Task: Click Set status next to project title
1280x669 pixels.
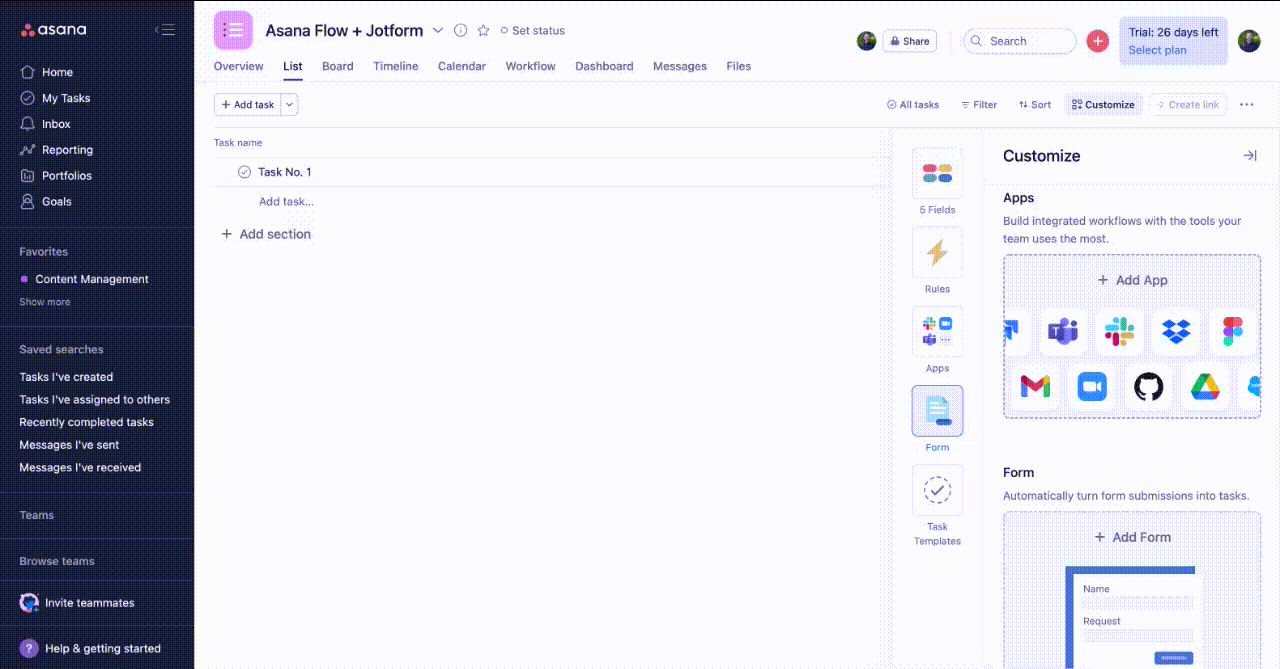Action: tap(533, 31)
